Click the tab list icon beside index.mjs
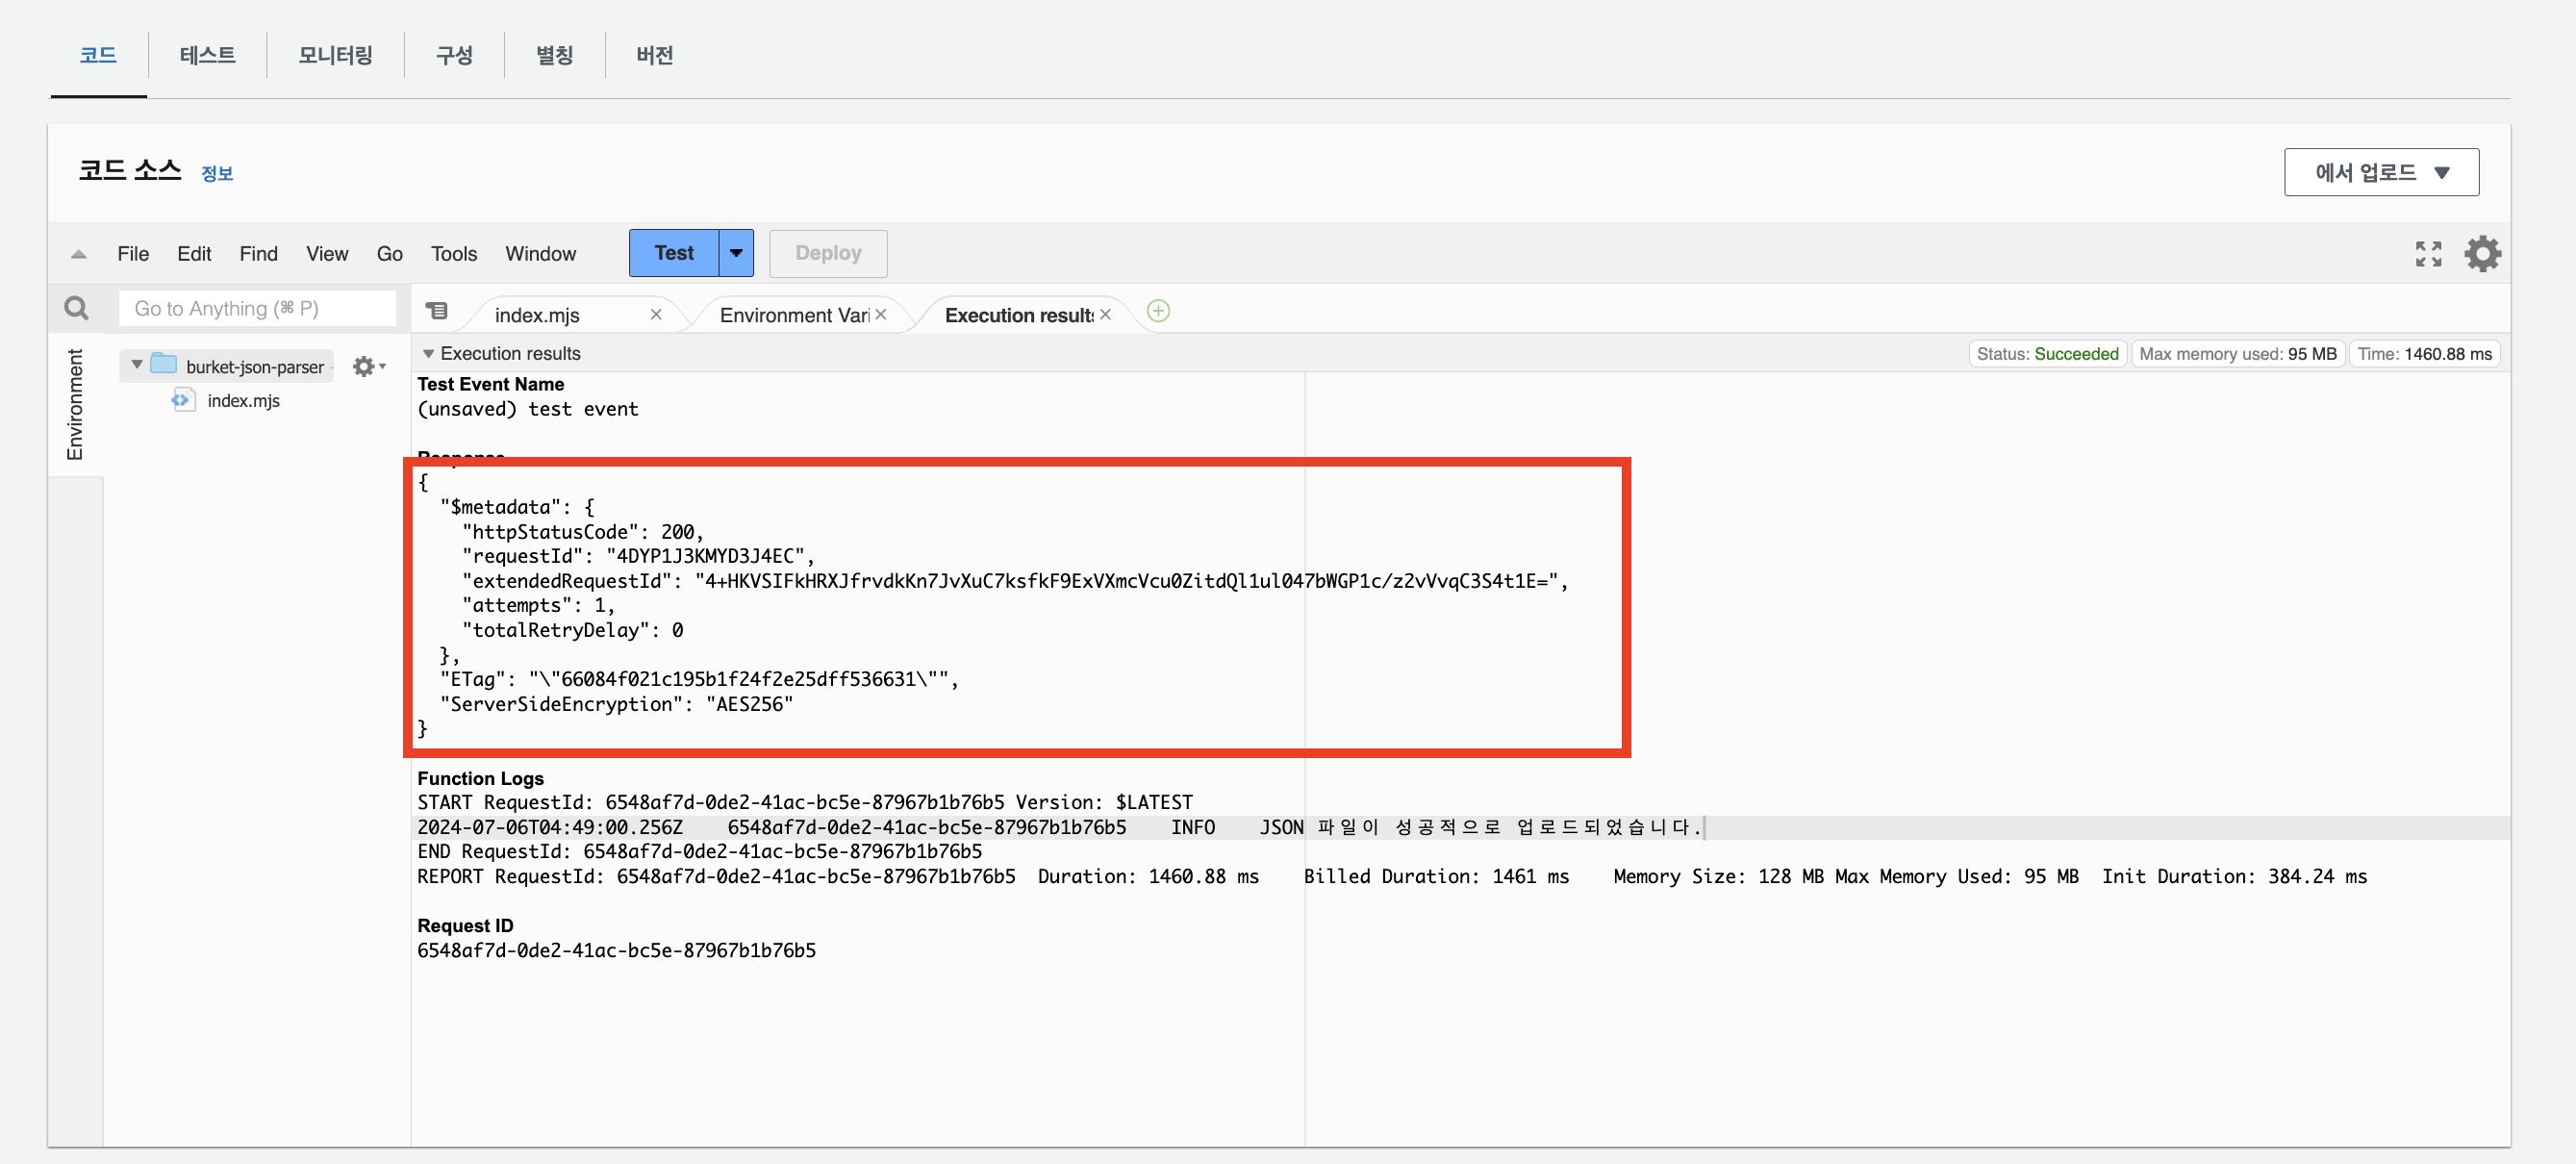Image resolution: width=2576 pixels, height=1164 pixels. [437, 311]
